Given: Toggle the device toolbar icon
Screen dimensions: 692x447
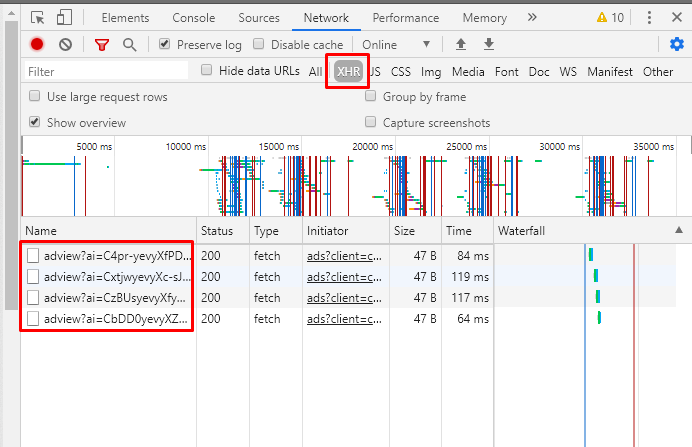Looking at the screenshot, I should pyautogui.click(x=64, y=18).
